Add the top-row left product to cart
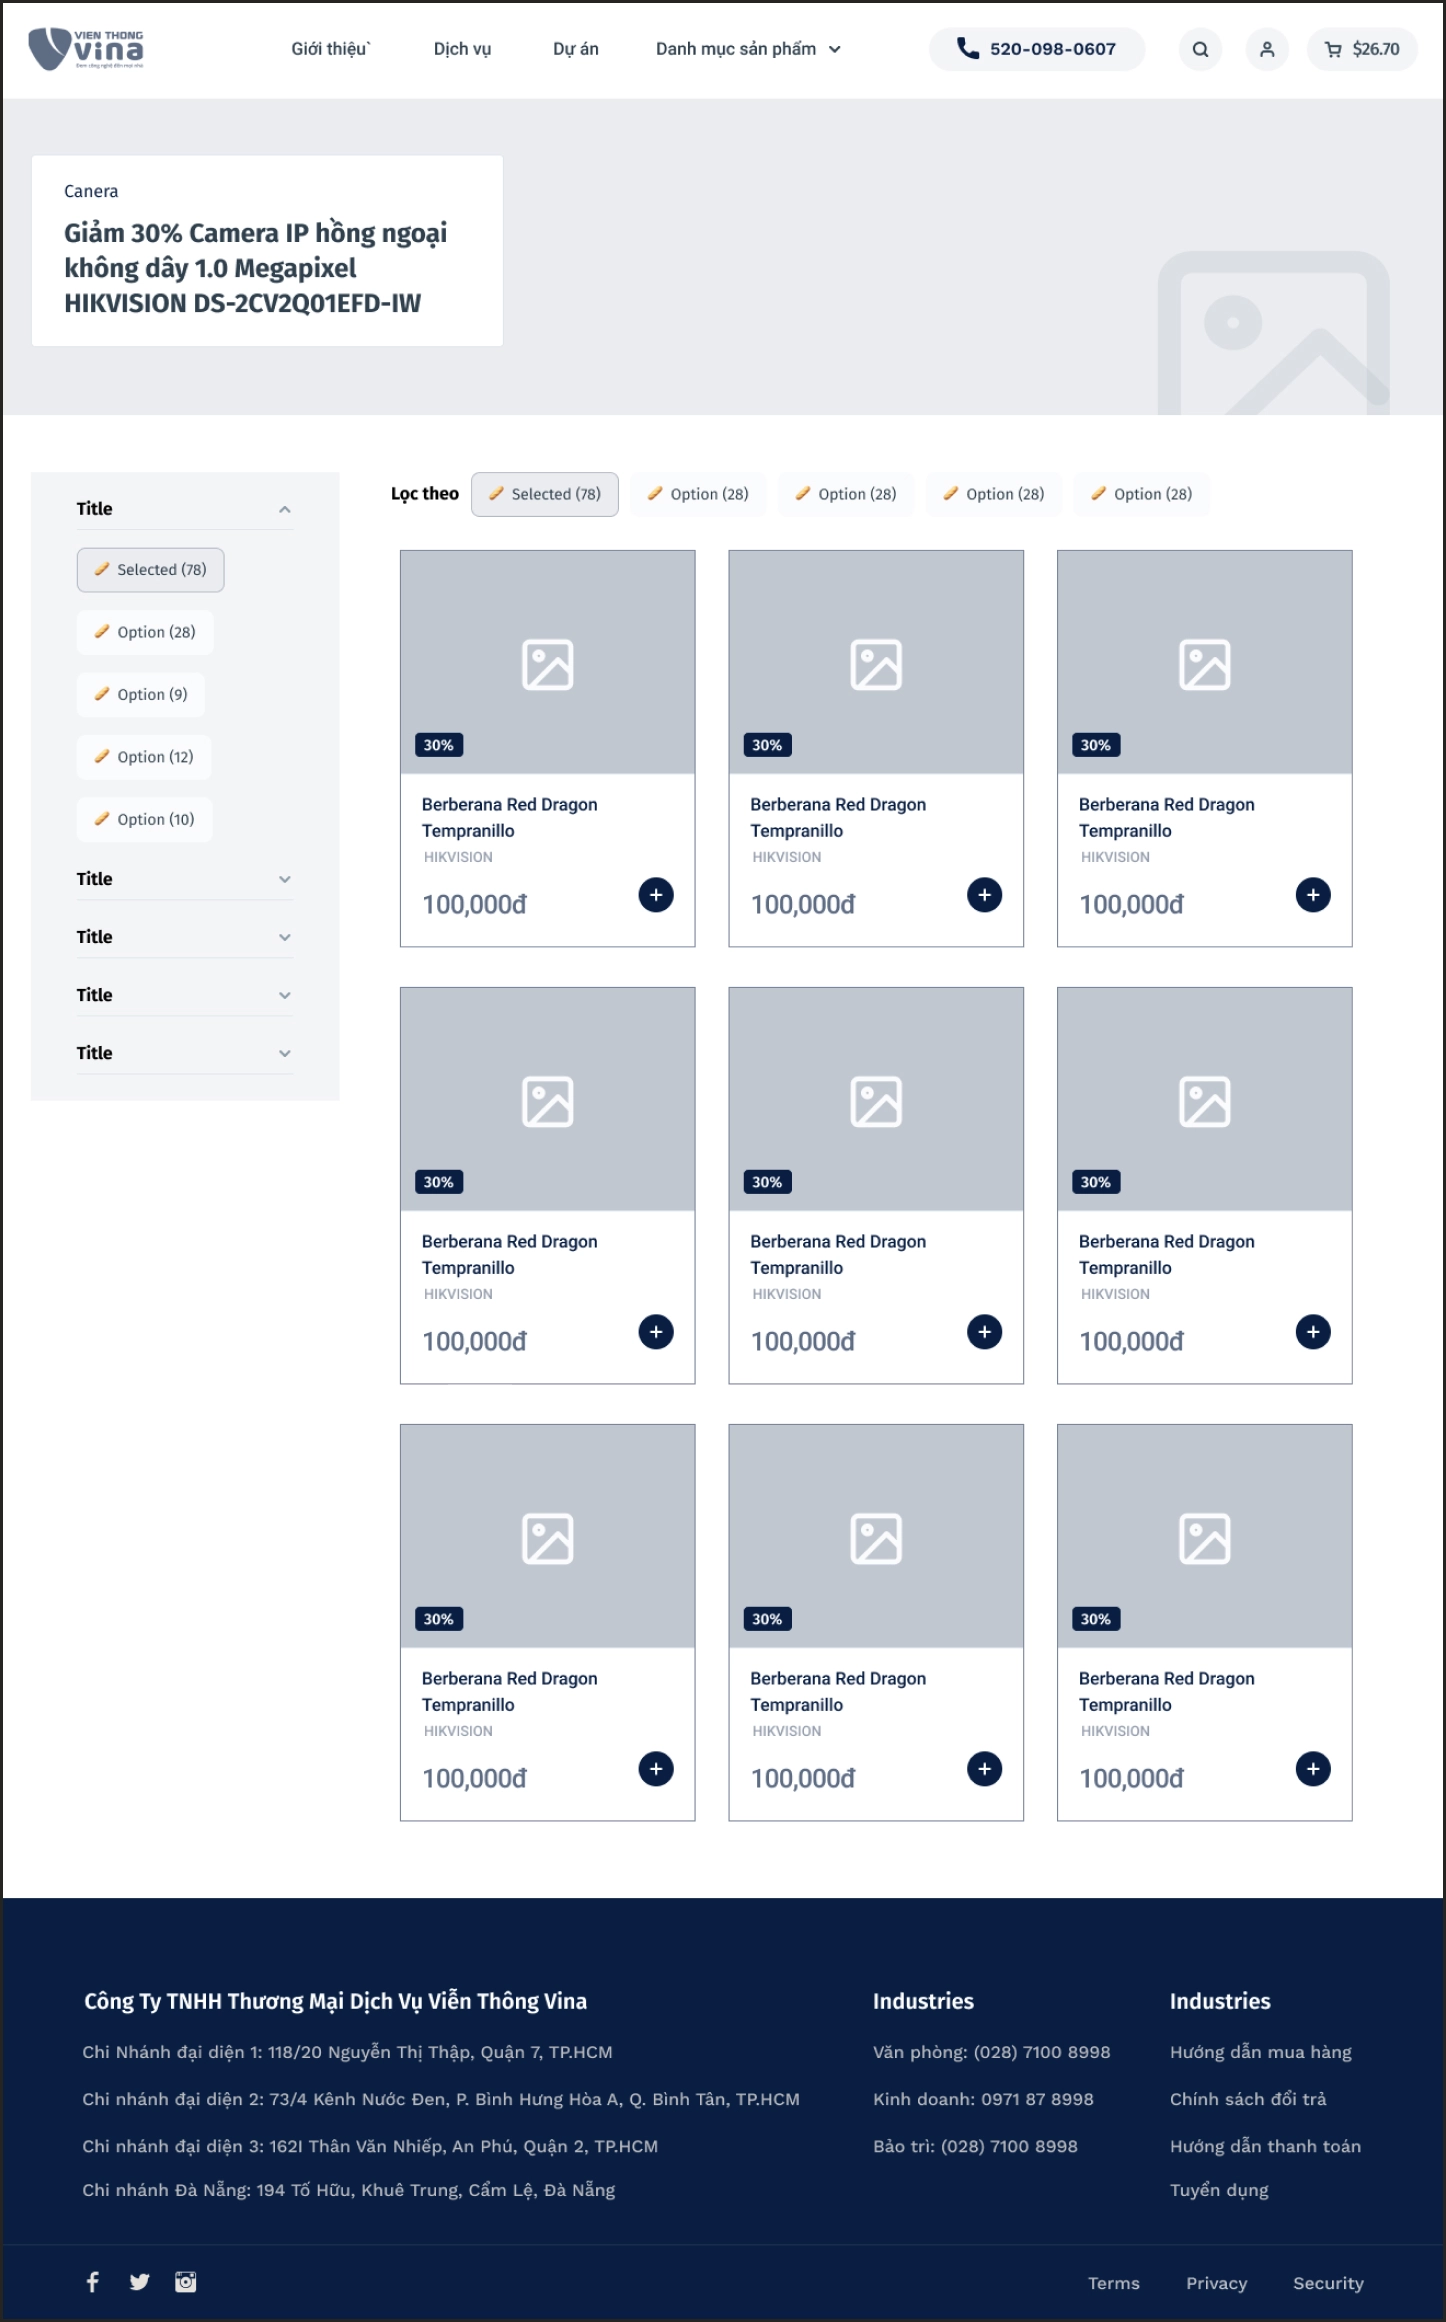 (656, 895)
